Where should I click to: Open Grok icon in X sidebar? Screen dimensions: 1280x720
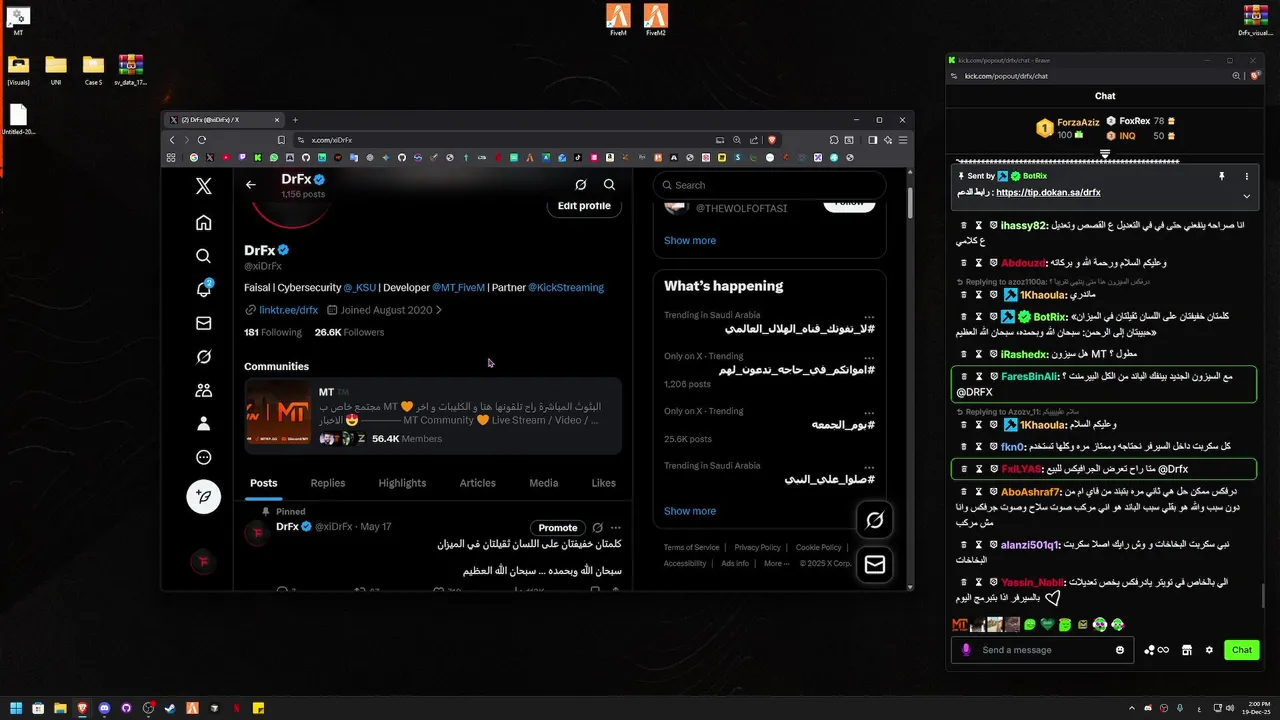coord(204,357)
